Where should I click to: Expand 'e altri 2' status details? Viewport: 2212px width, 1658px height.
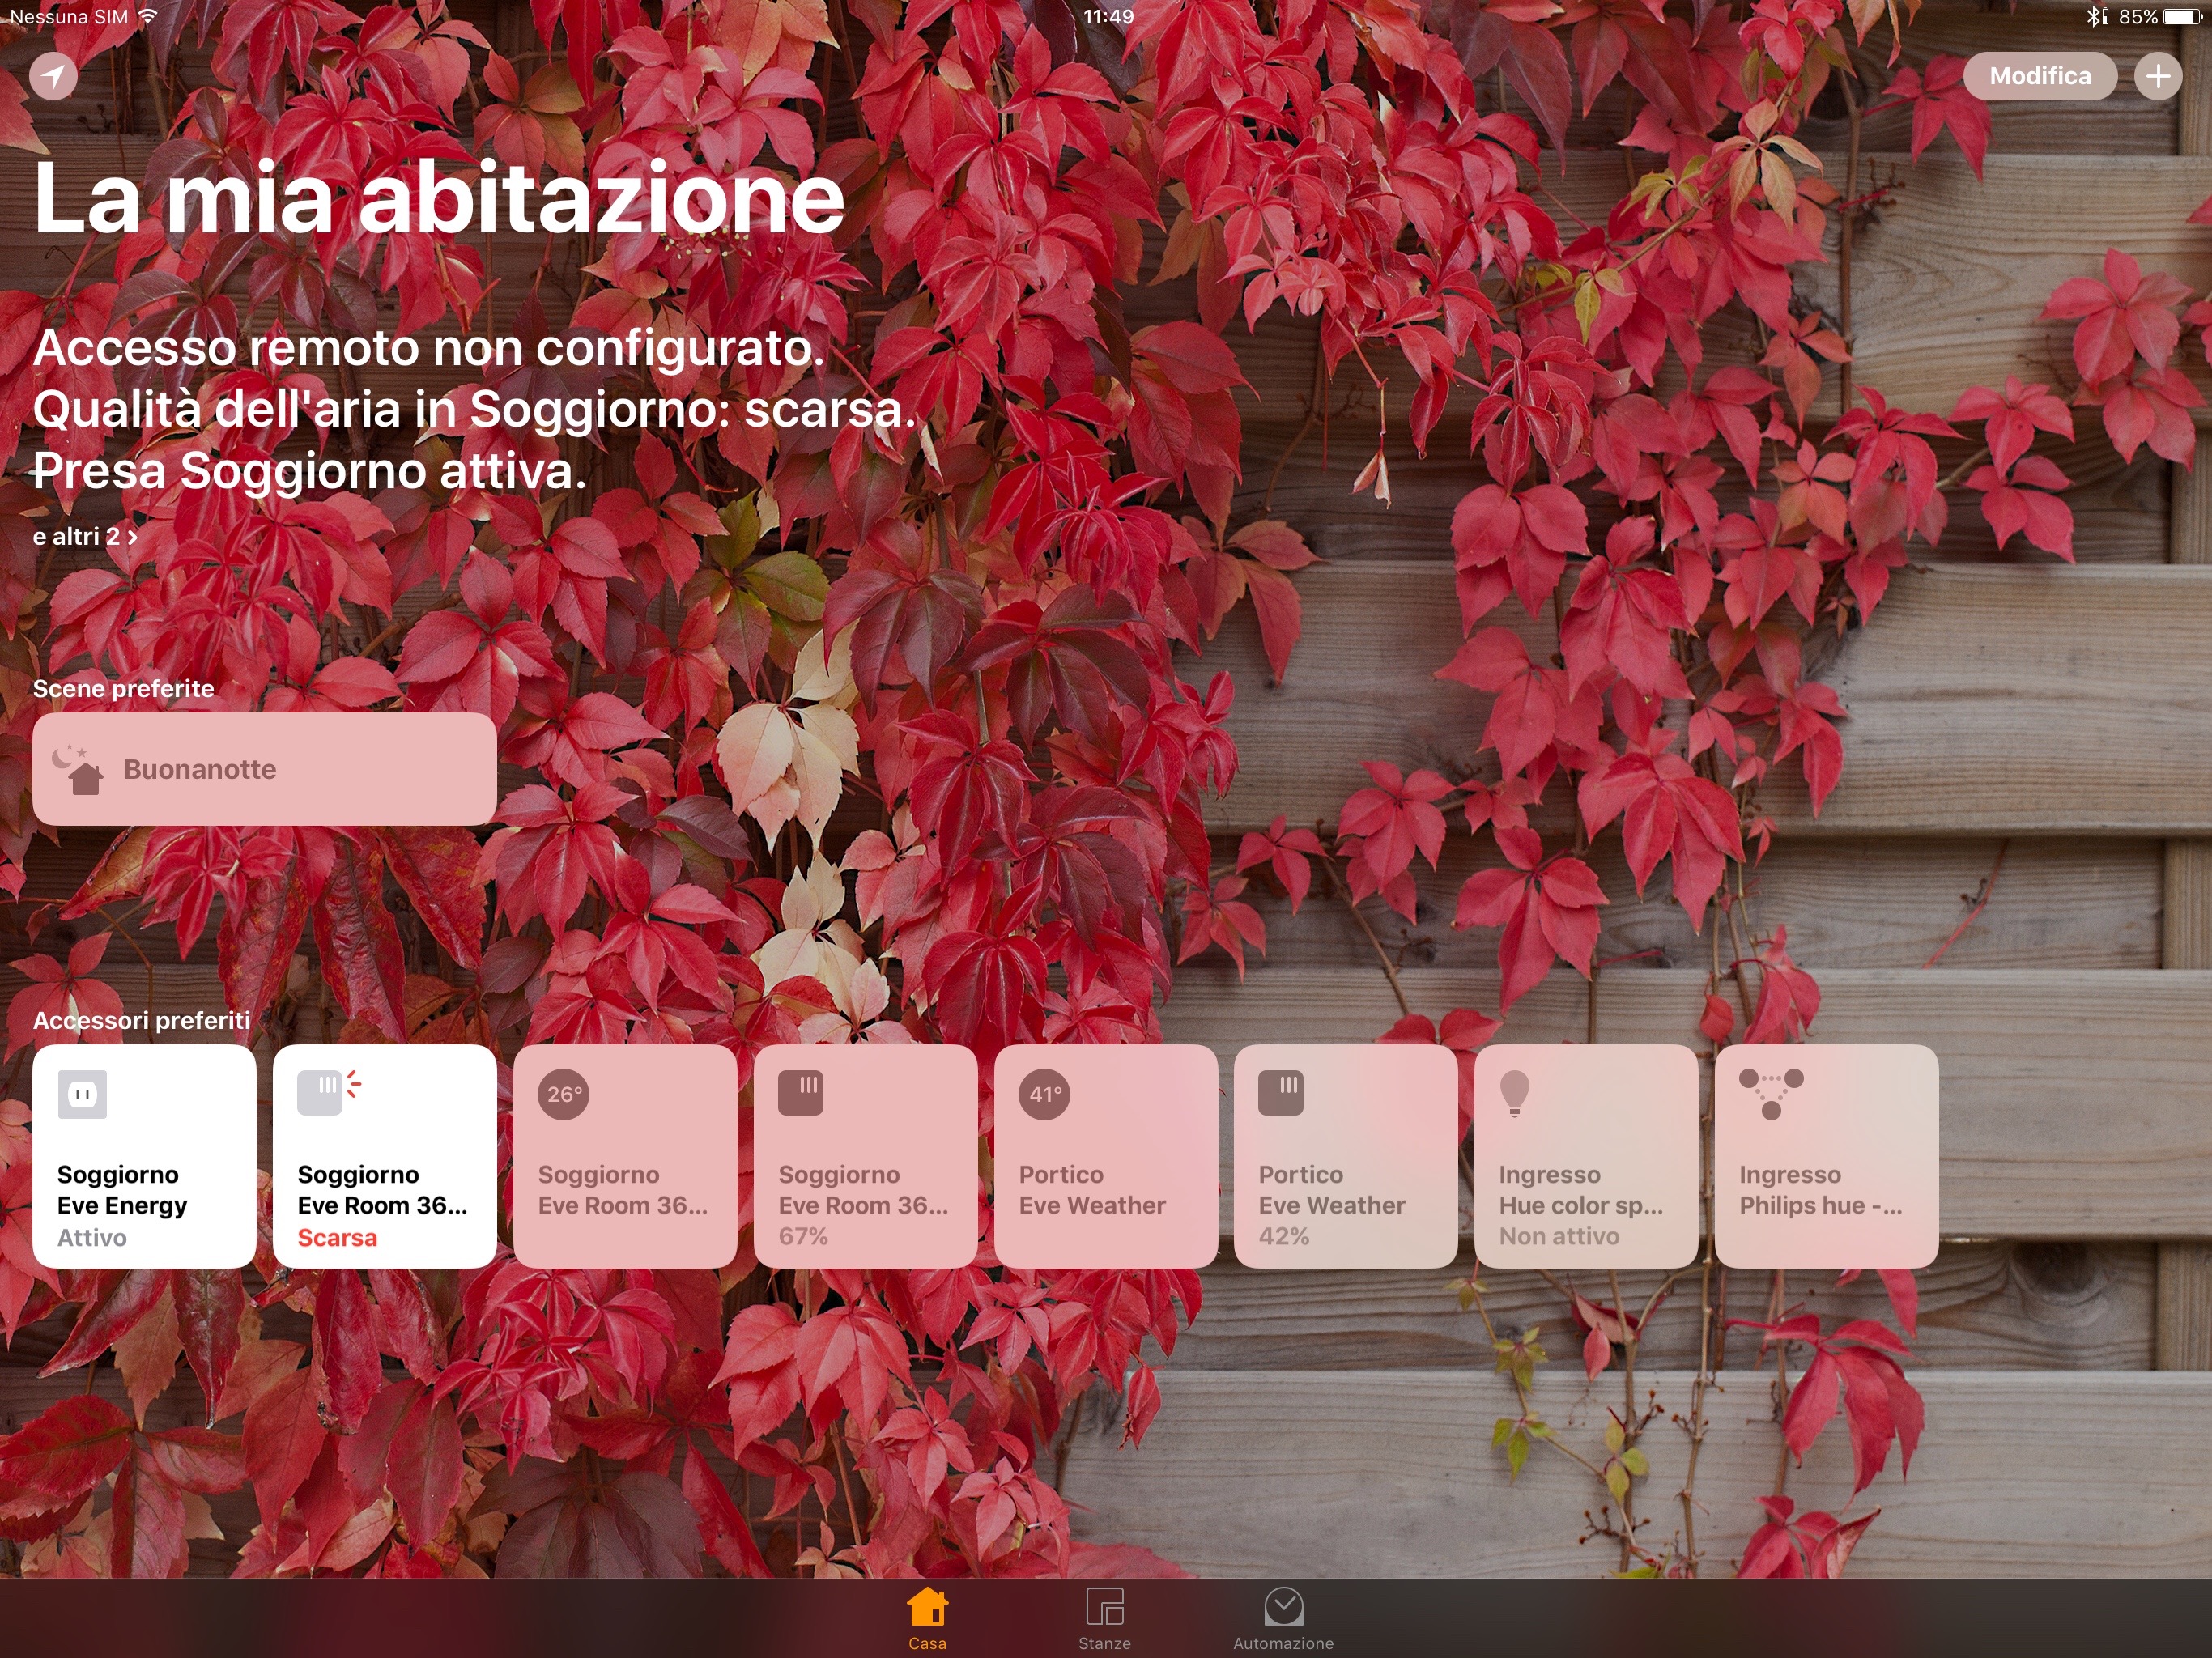pyautogui.click(x=85, y=537)
